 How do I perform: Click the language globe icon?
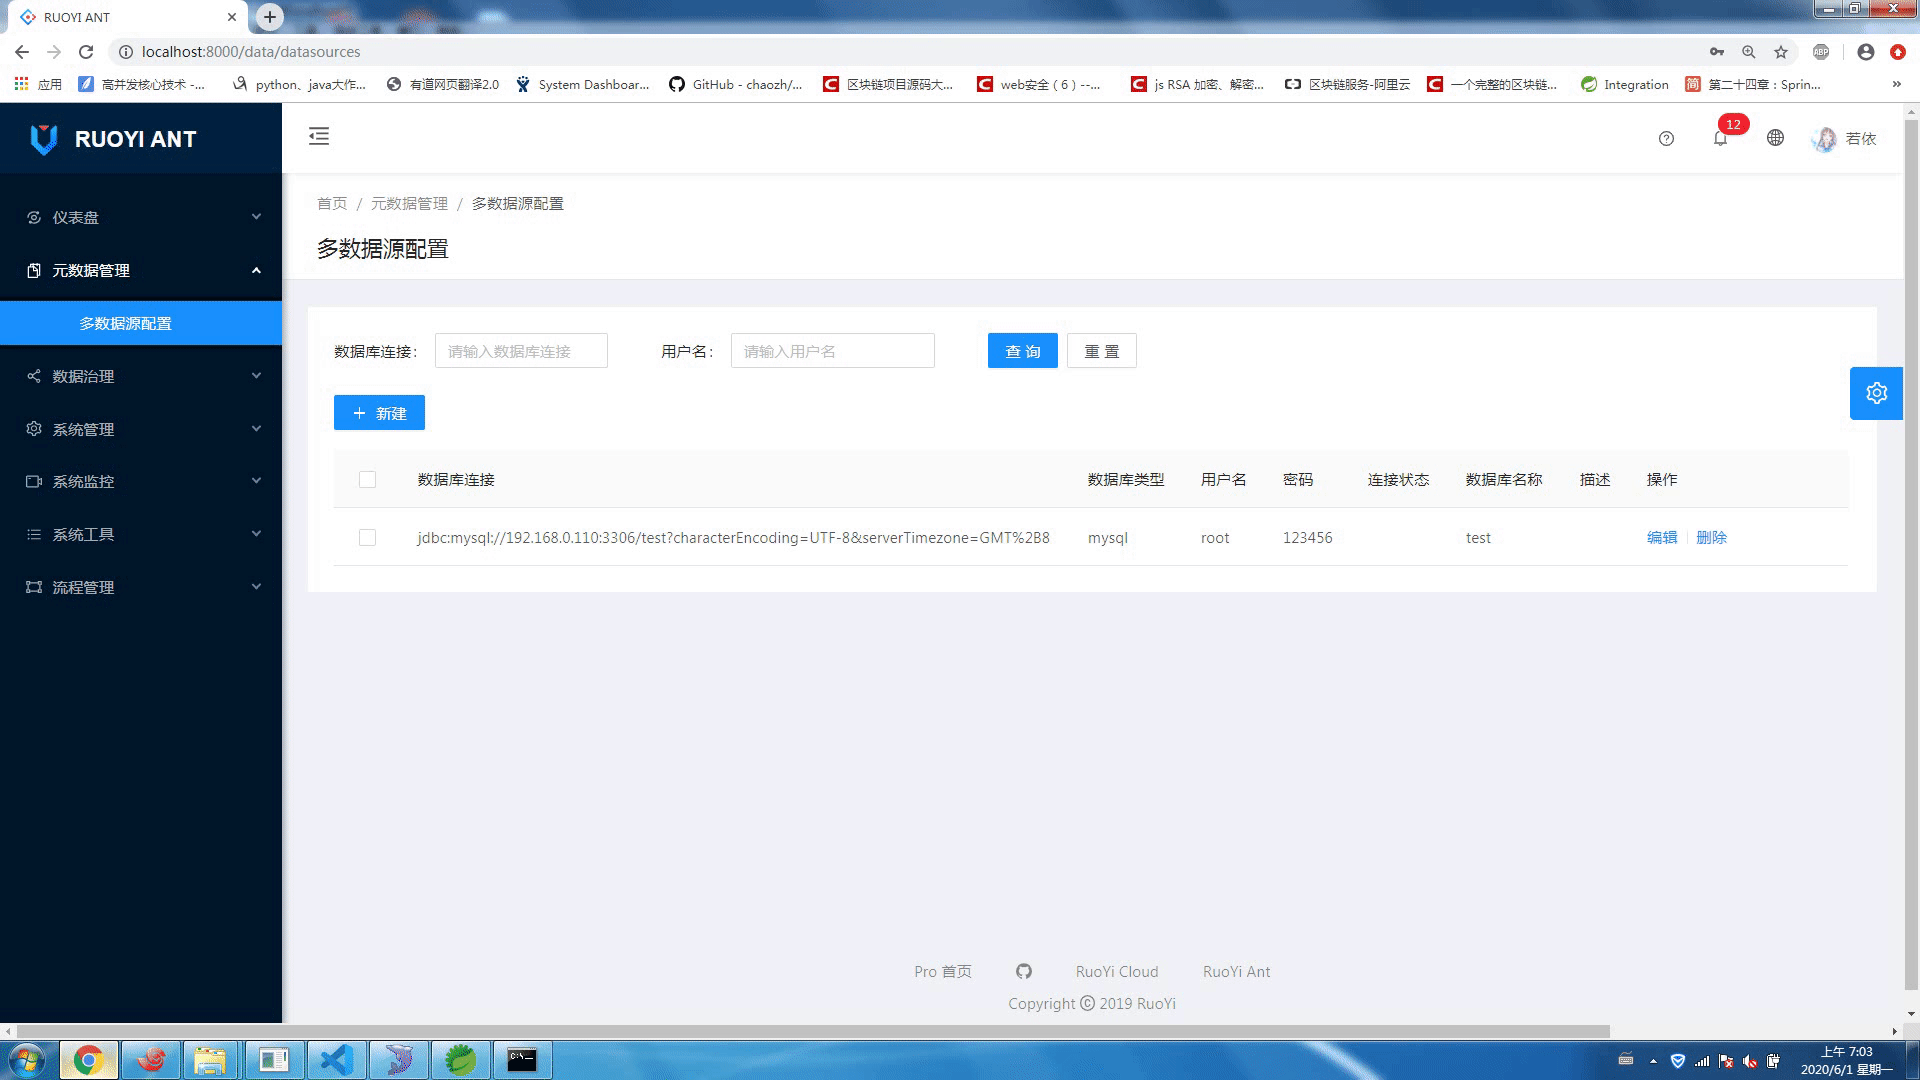[1775, 138]
